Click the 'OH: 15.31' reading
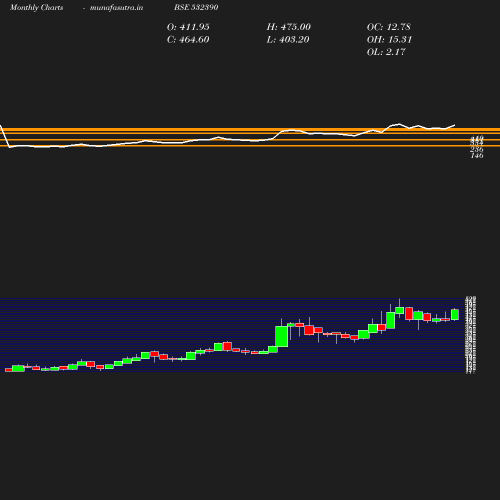 point(389,39)
